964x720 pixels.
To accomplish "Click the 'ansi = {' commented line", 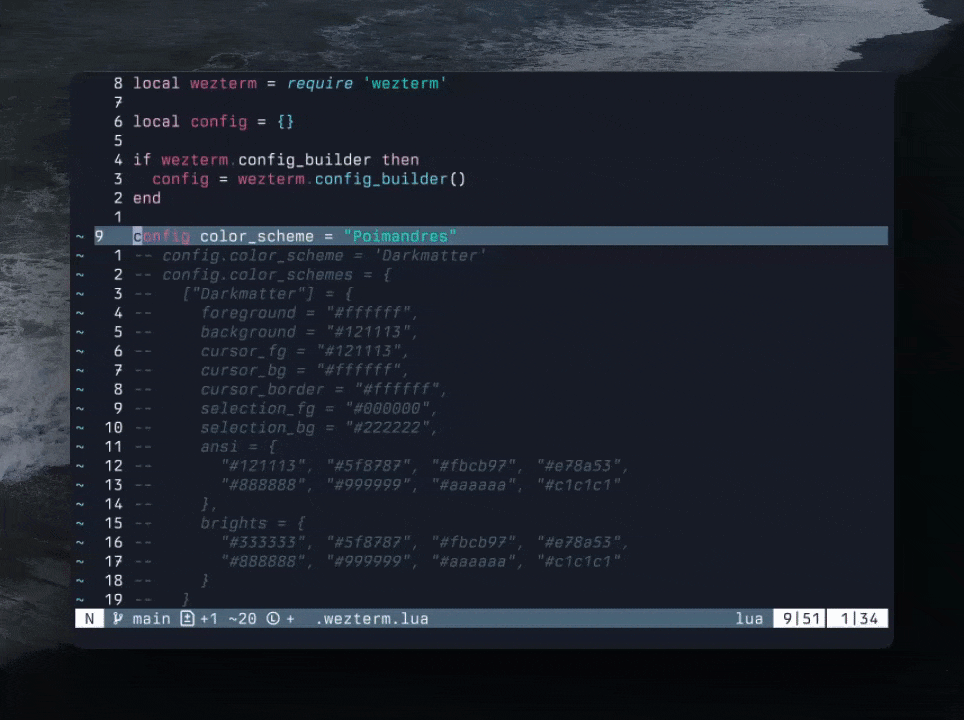I will [238, 447].
